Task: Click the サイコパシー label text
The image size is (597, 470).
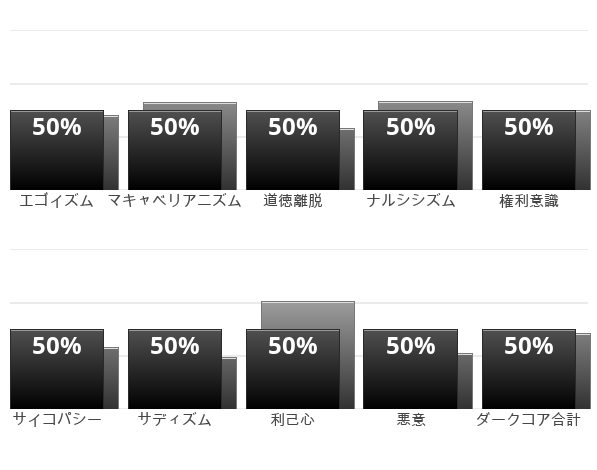Action: pyautogui.click(x=57, y=419)
